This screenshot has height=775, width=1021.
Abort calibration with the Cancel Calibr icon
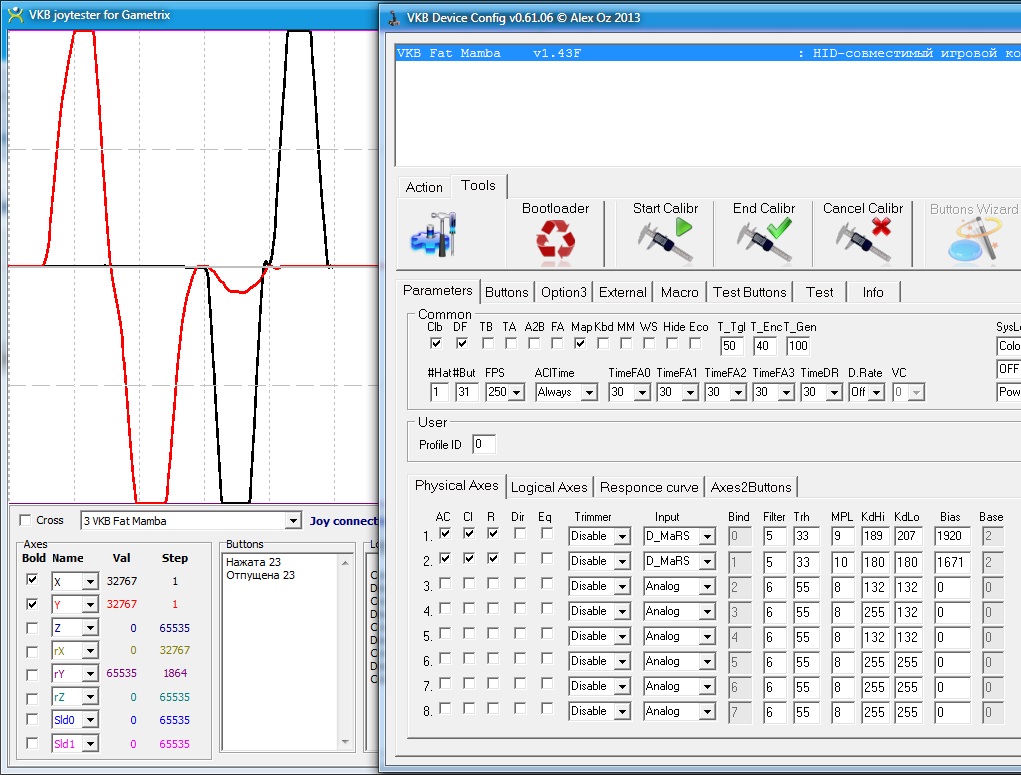pyautogui.click(x=863, y=241)
